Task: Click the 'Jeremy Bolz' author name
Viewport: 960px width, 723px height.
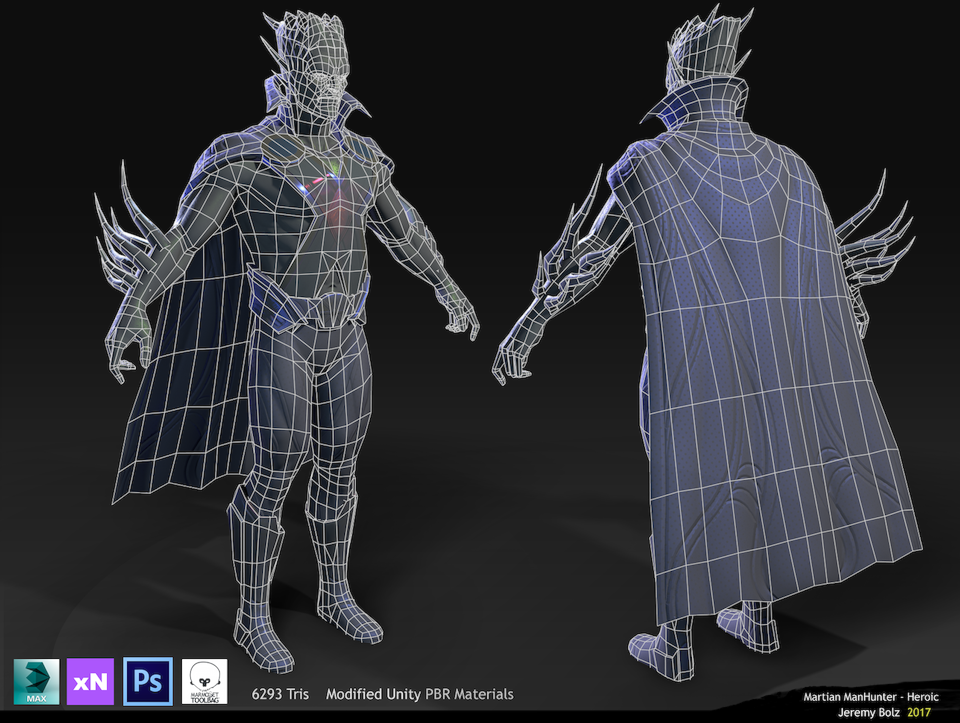Action: [869, 712]
